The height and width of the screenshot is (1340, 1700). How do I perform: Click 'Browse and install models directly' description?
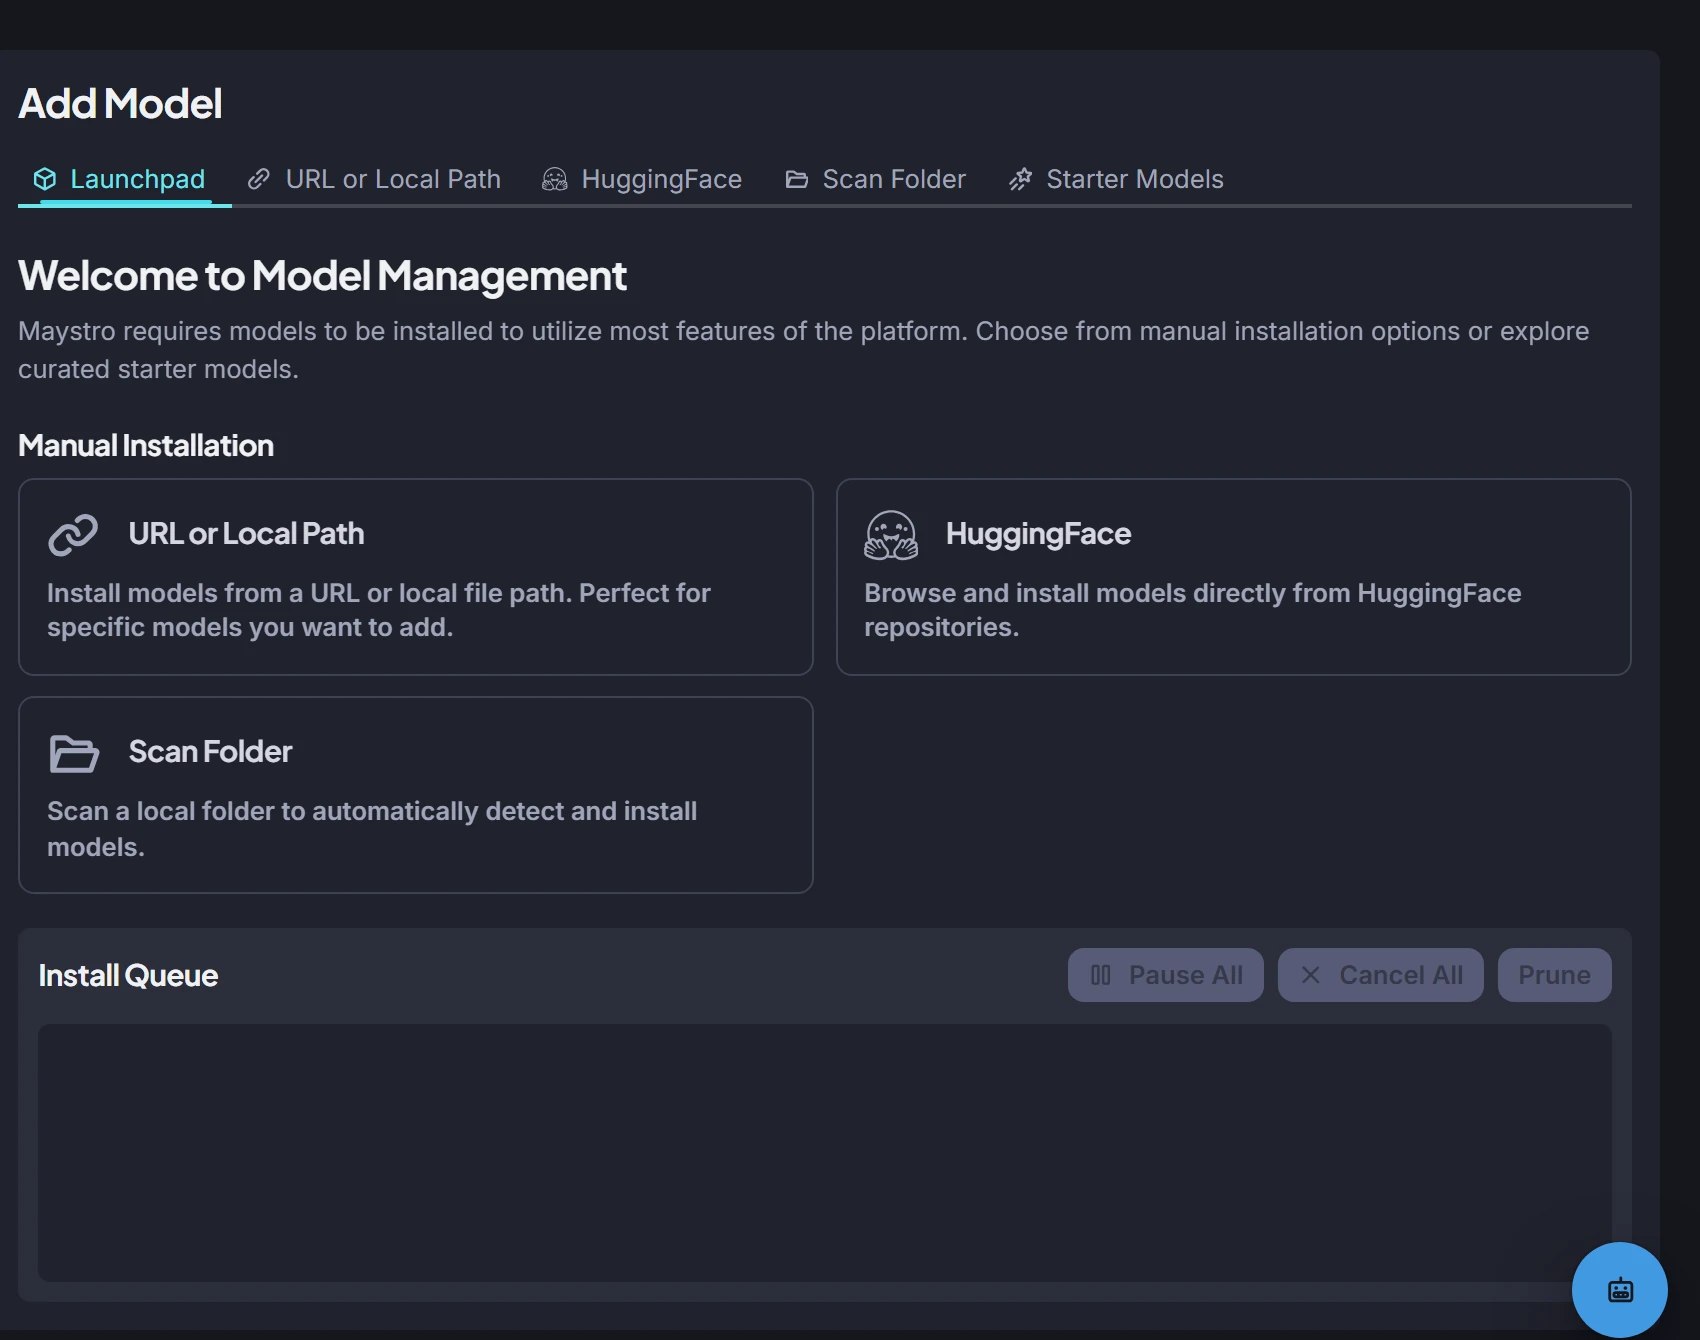coord(1193,610)
